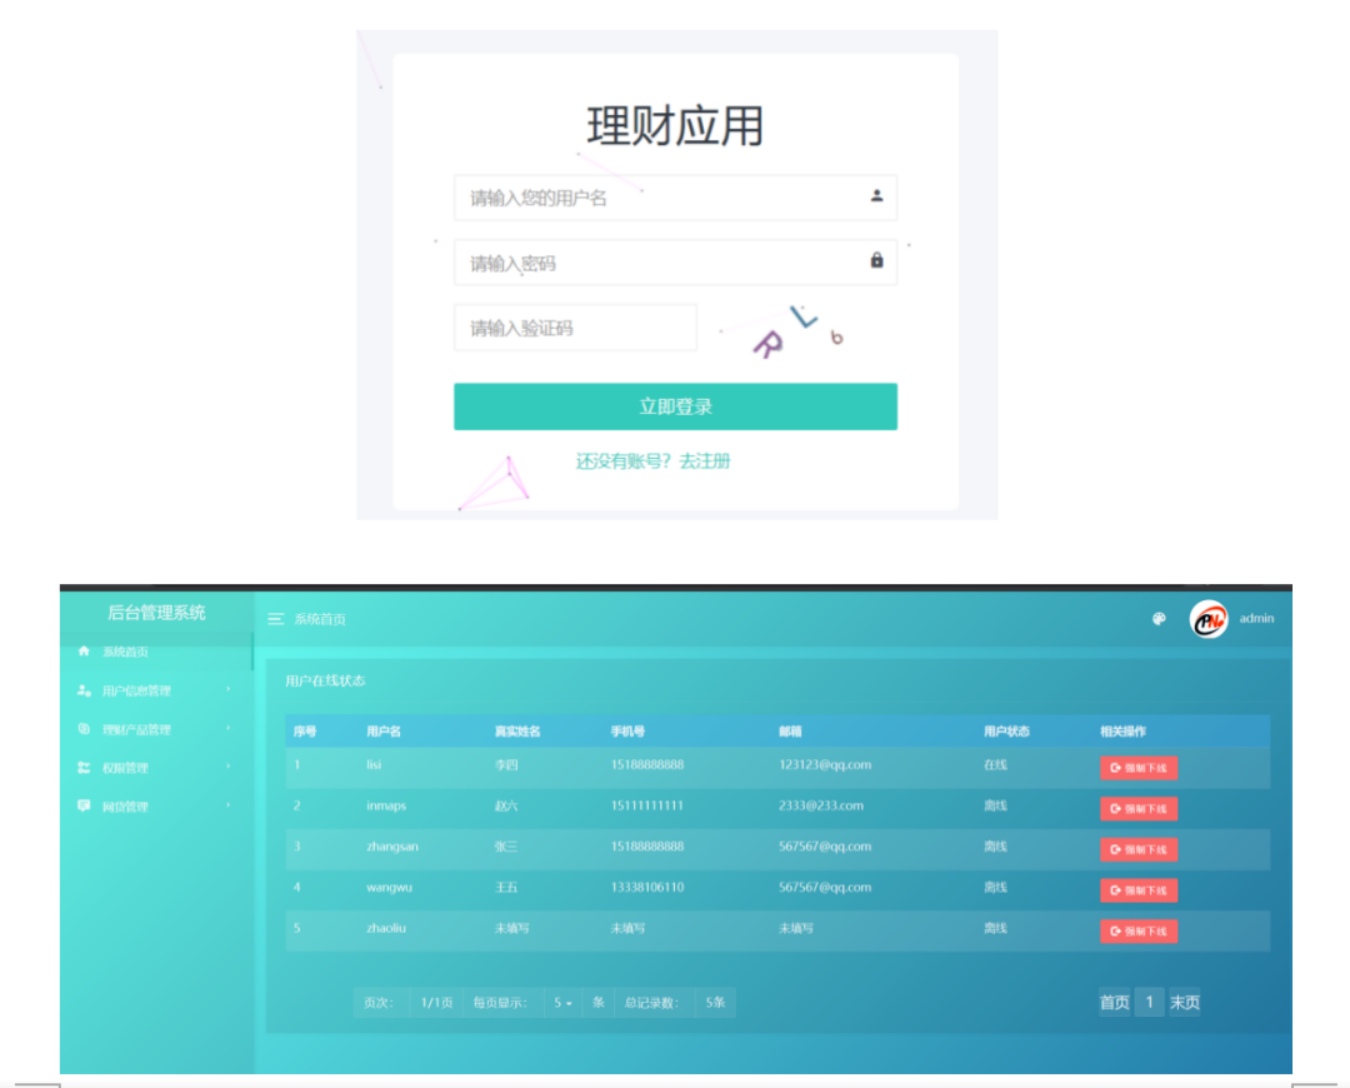Click the 权限管理 sidebar icon
Viewport: 1350px width, 1088px height.
[x=84, y=767]
